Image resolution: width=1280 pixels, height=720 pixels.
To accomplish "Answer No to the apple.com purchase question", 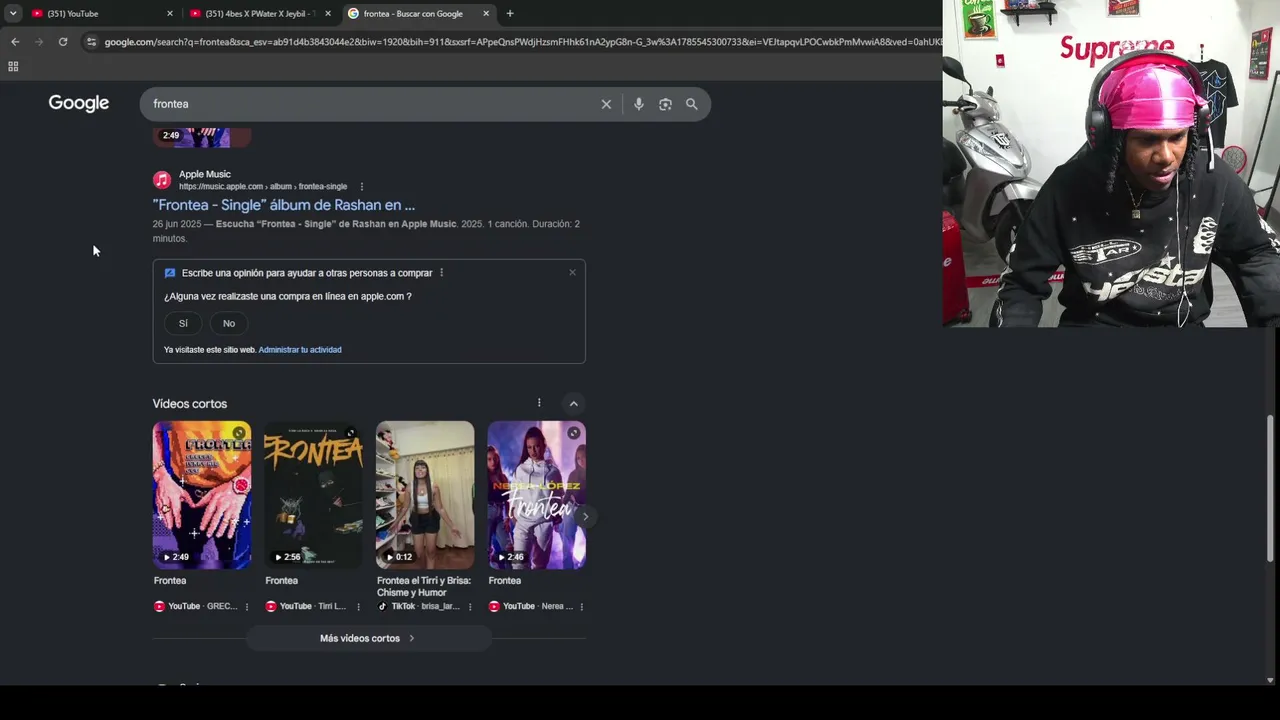I will (x=229, y=323).
